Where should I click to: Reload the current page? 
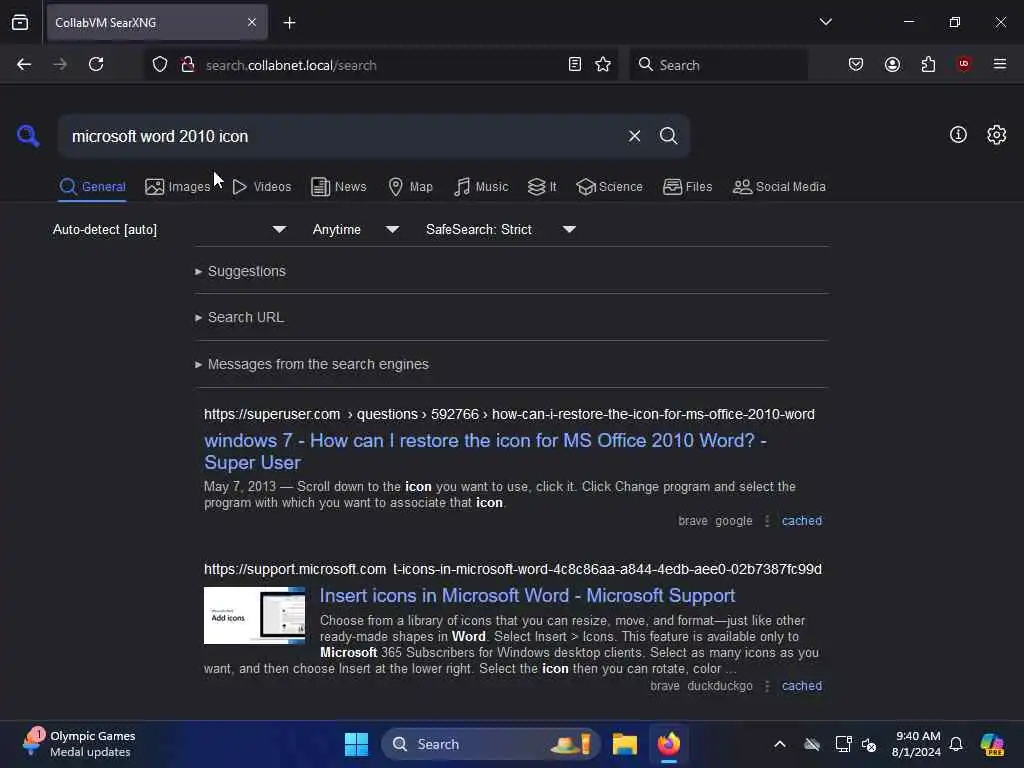[96, 64]
